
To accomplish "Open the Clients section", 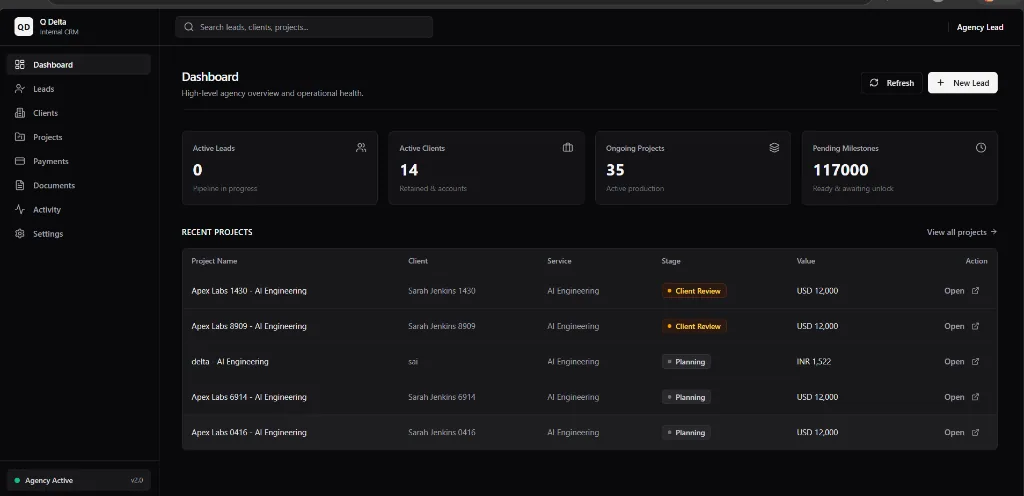I will pos(78,113).
